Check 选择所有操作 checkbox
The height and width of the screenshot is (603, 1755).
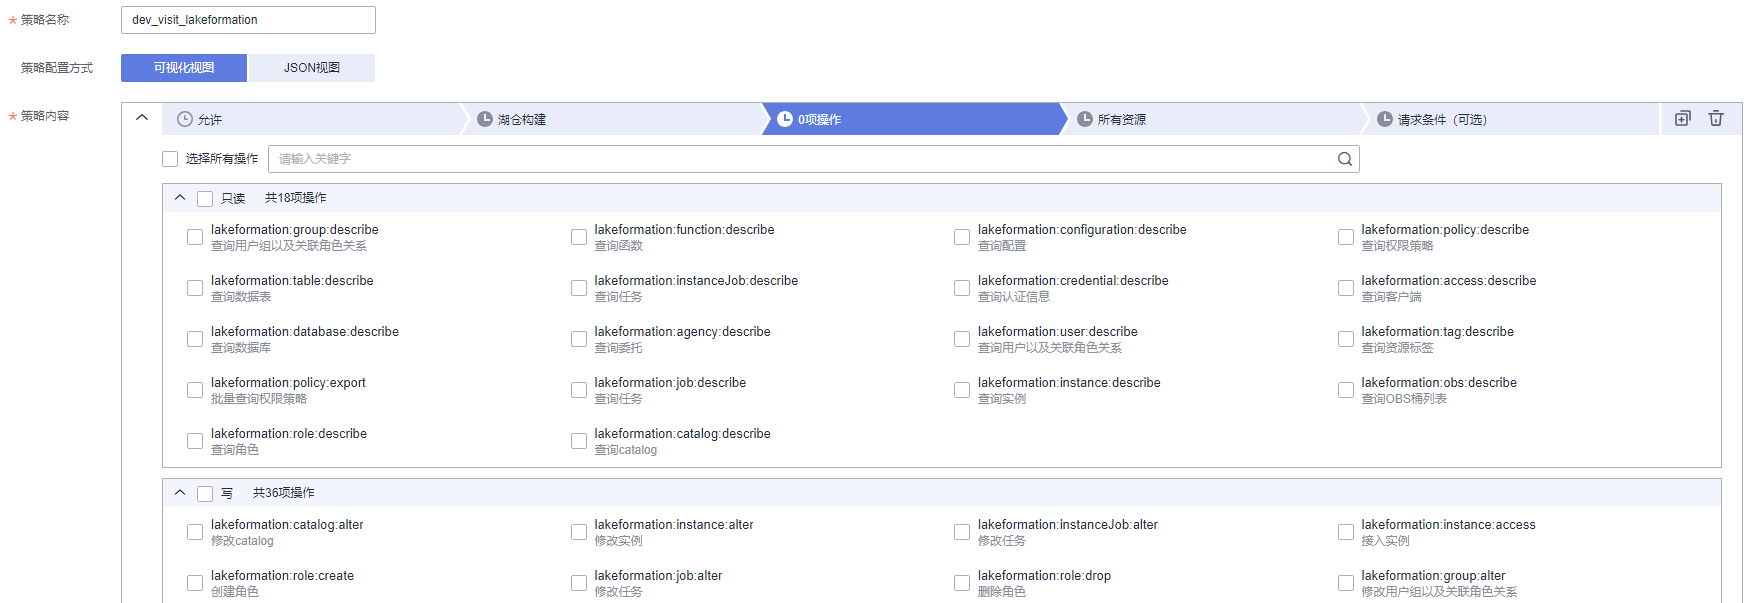pos(170,159)
